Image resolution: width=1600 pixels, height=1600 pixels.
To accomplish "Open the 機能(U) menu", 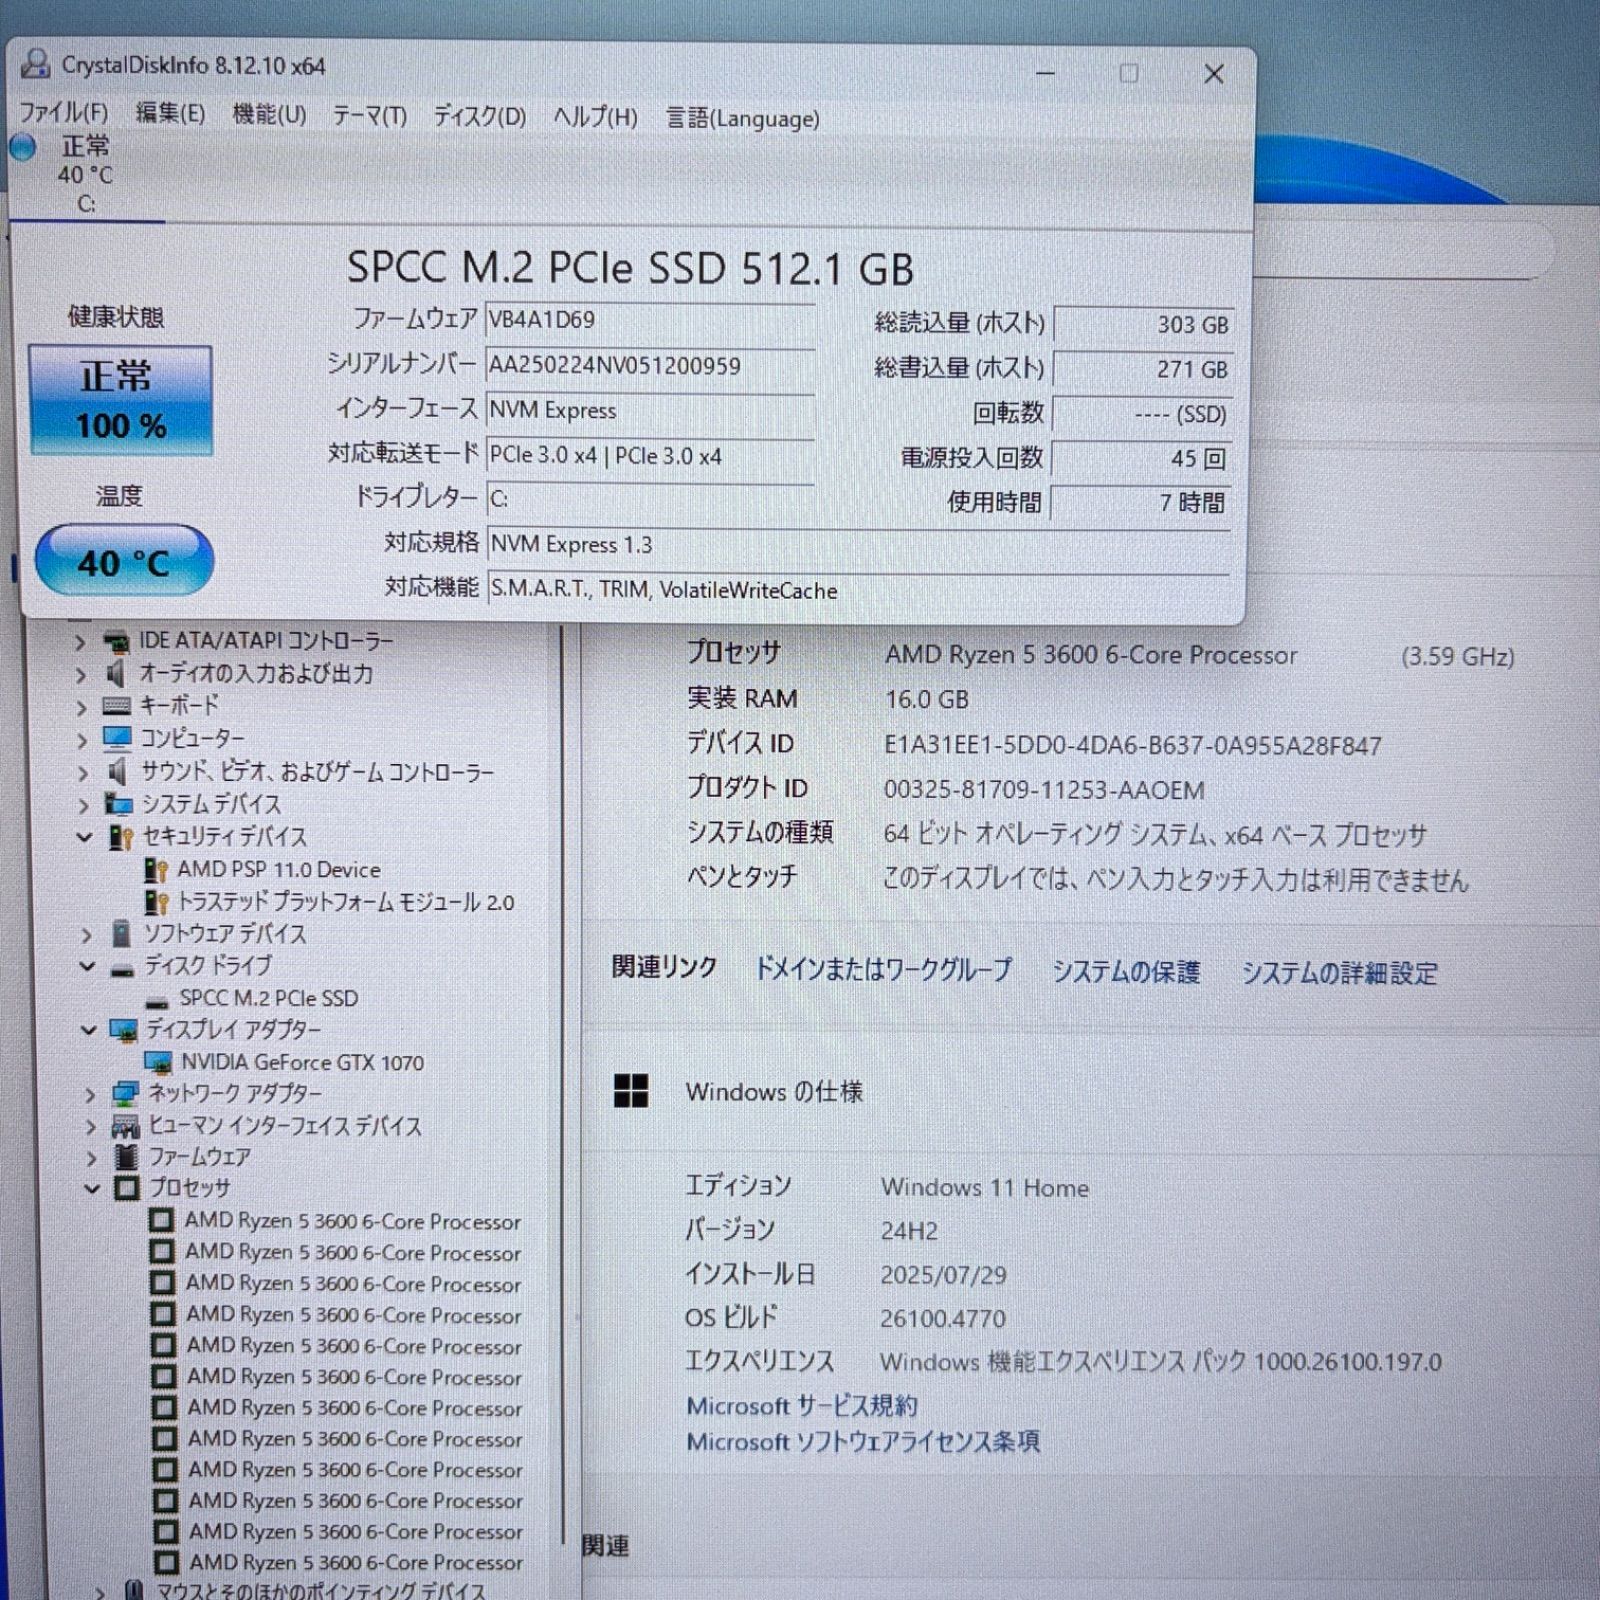I will pyautogui.click(x=269, y=114).
